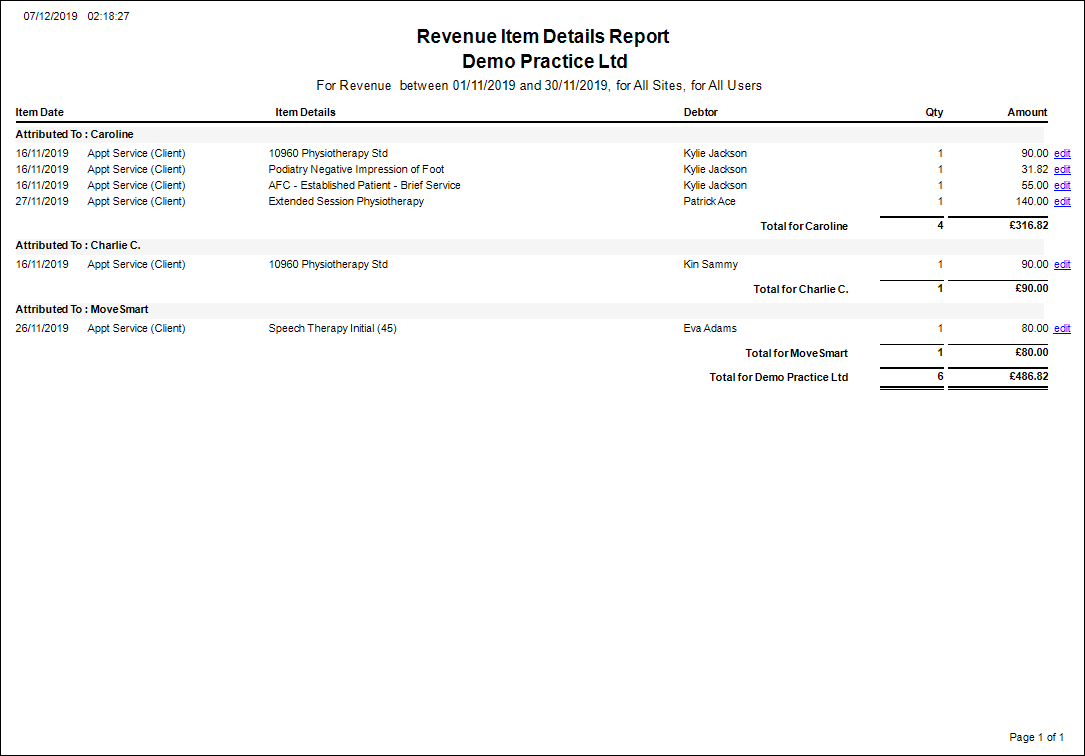Click debtor name Eva Adams
The image size is (1085, 756).
click(x=710, y=329)
